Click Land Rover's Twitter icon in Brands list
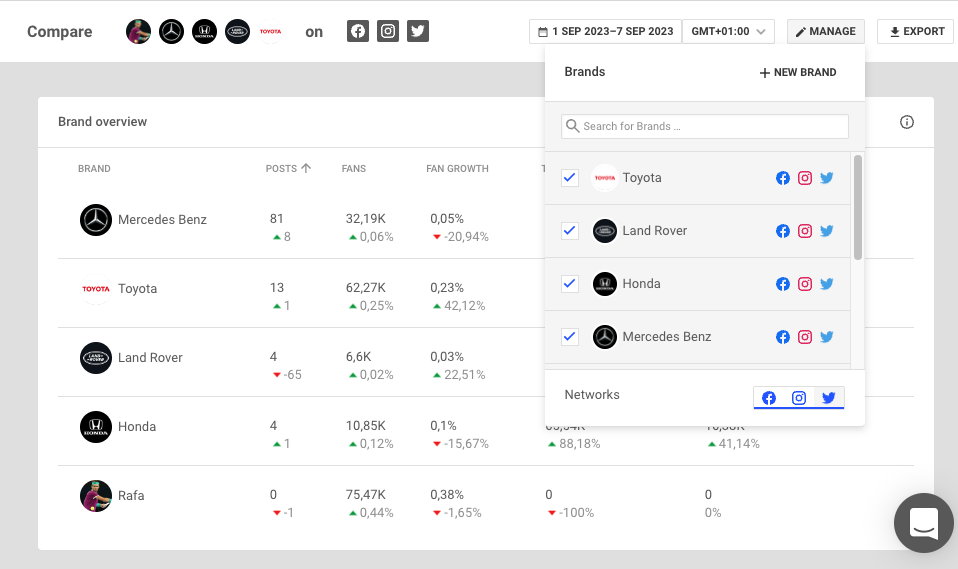 click(x=827, y=231)
